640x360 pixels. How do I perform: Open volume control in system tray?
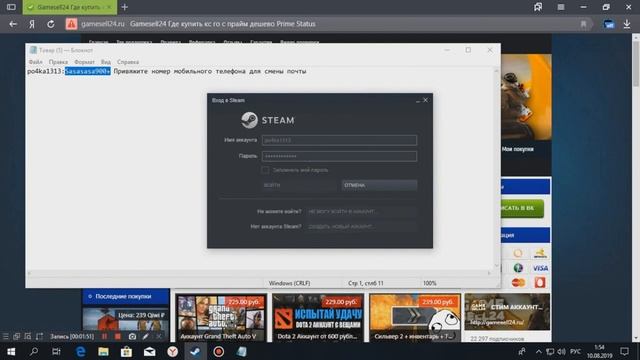562,351
